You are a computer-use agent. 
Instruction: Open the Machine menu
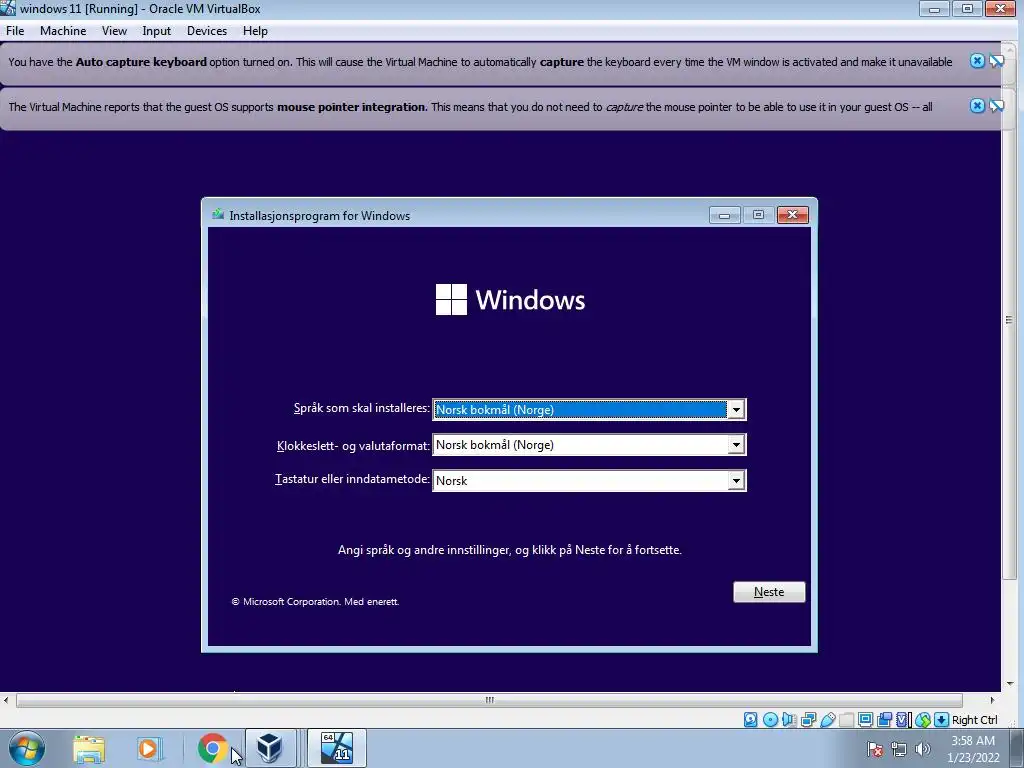tap(63, 31)
